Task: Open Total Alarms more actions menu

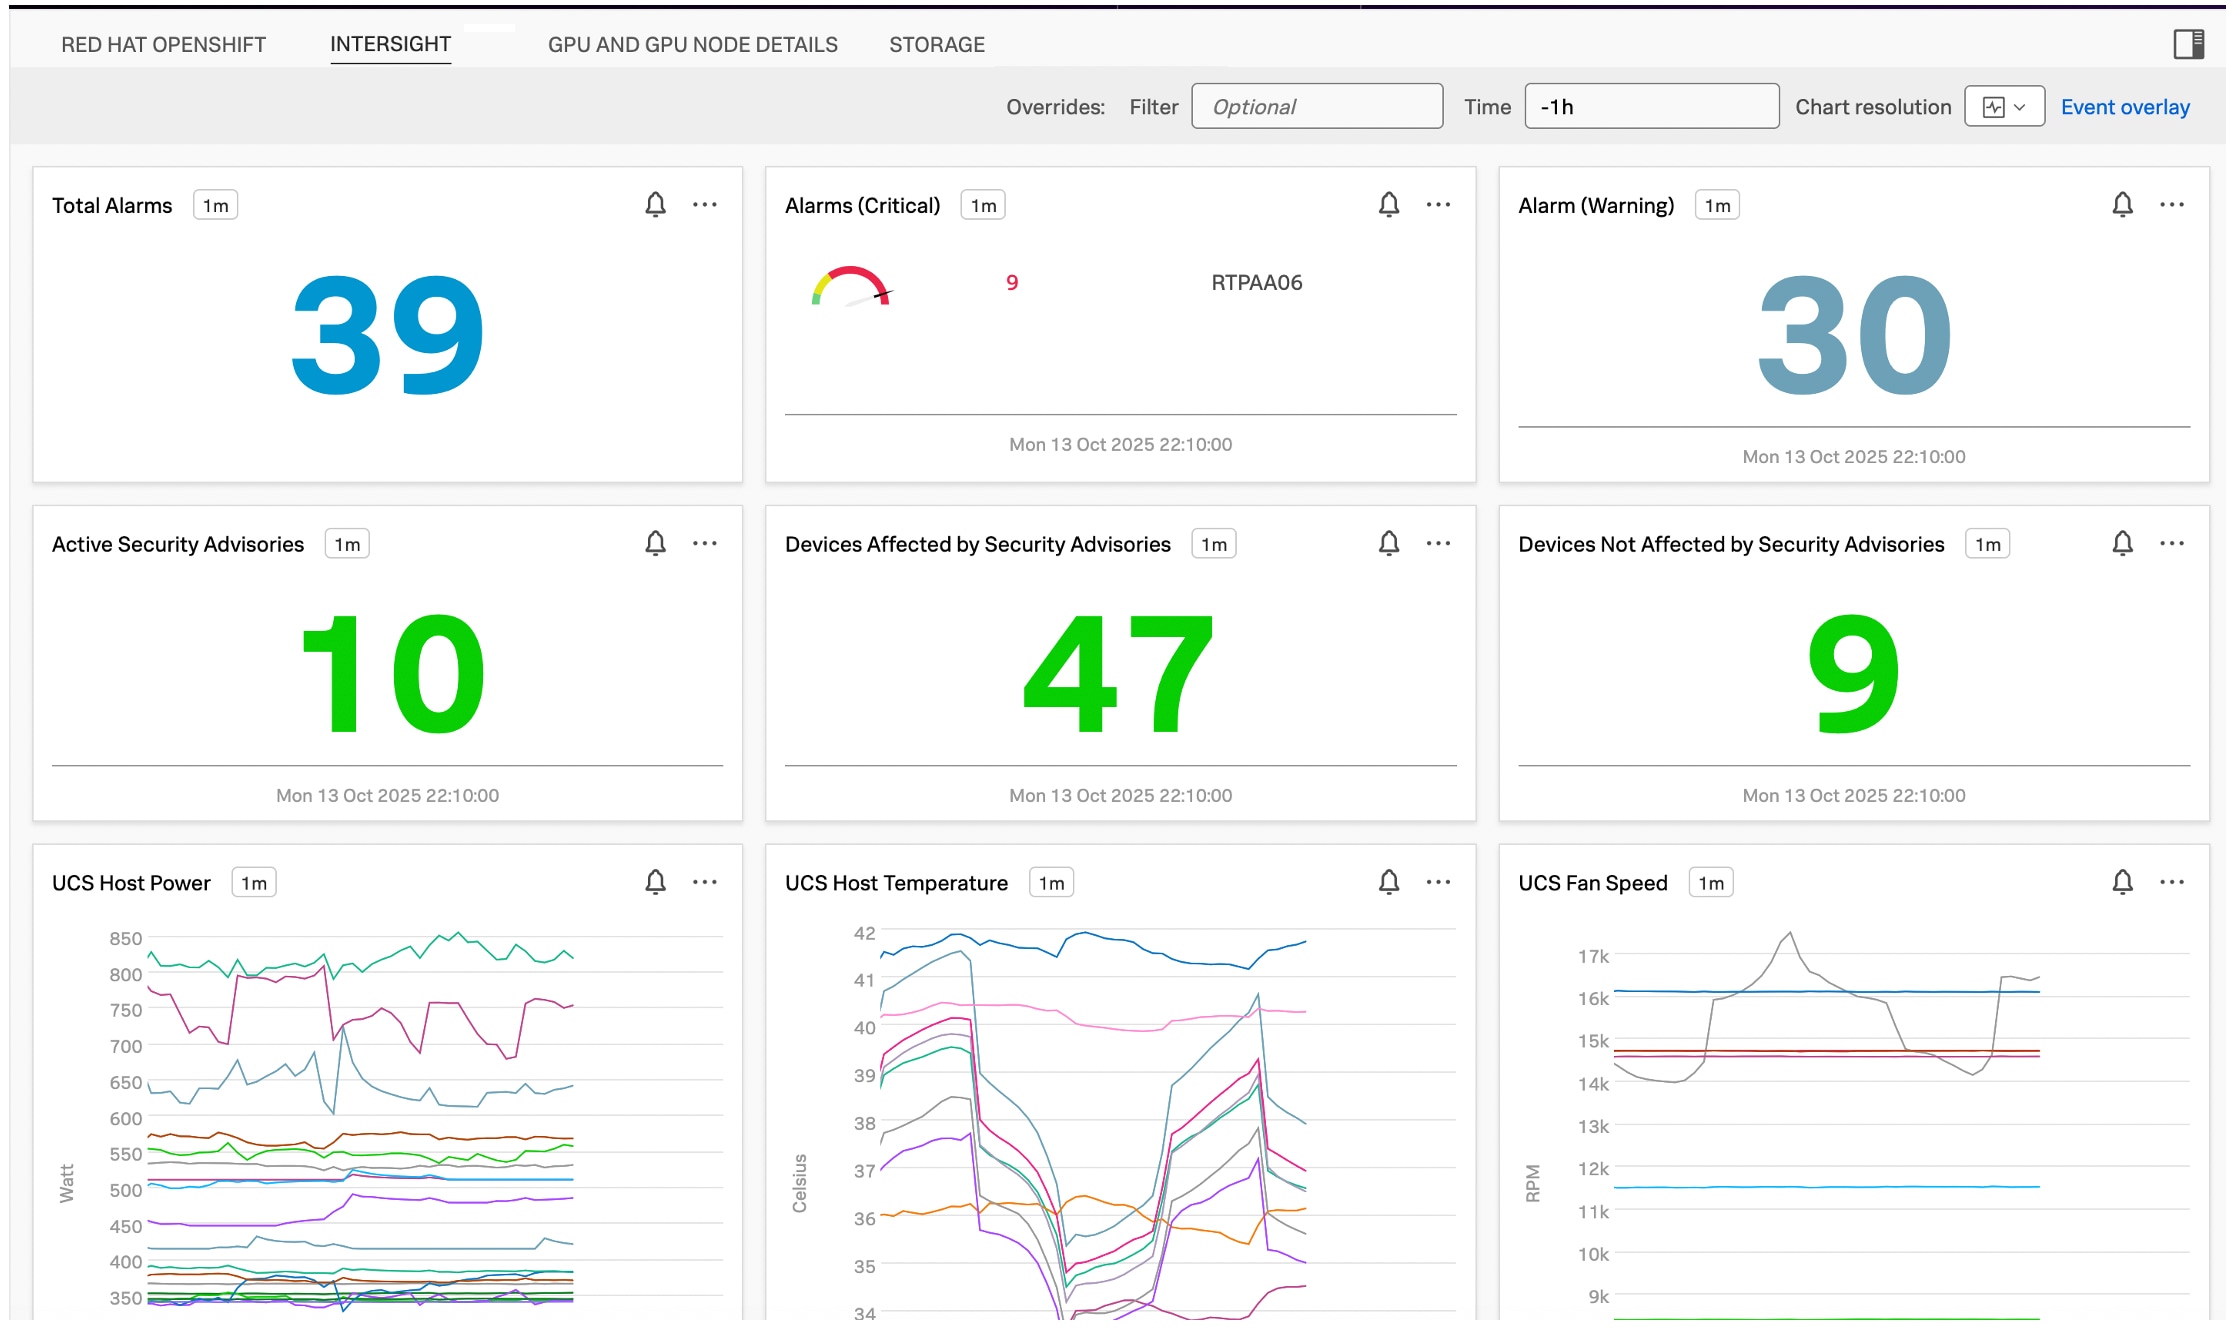Action: 705,205
